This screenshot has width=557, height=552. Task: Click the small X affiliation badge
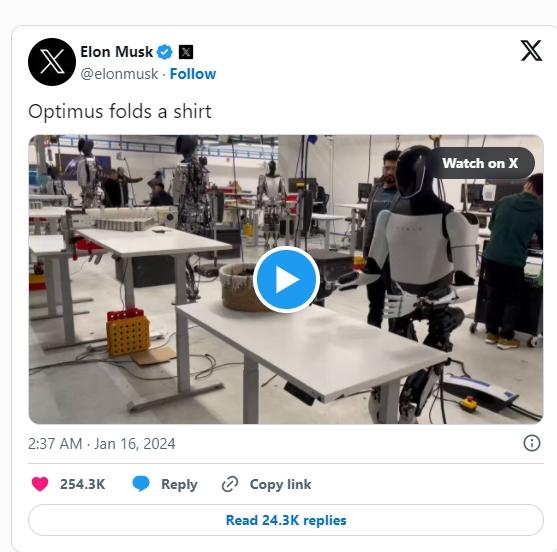click(x=185, y=52)
